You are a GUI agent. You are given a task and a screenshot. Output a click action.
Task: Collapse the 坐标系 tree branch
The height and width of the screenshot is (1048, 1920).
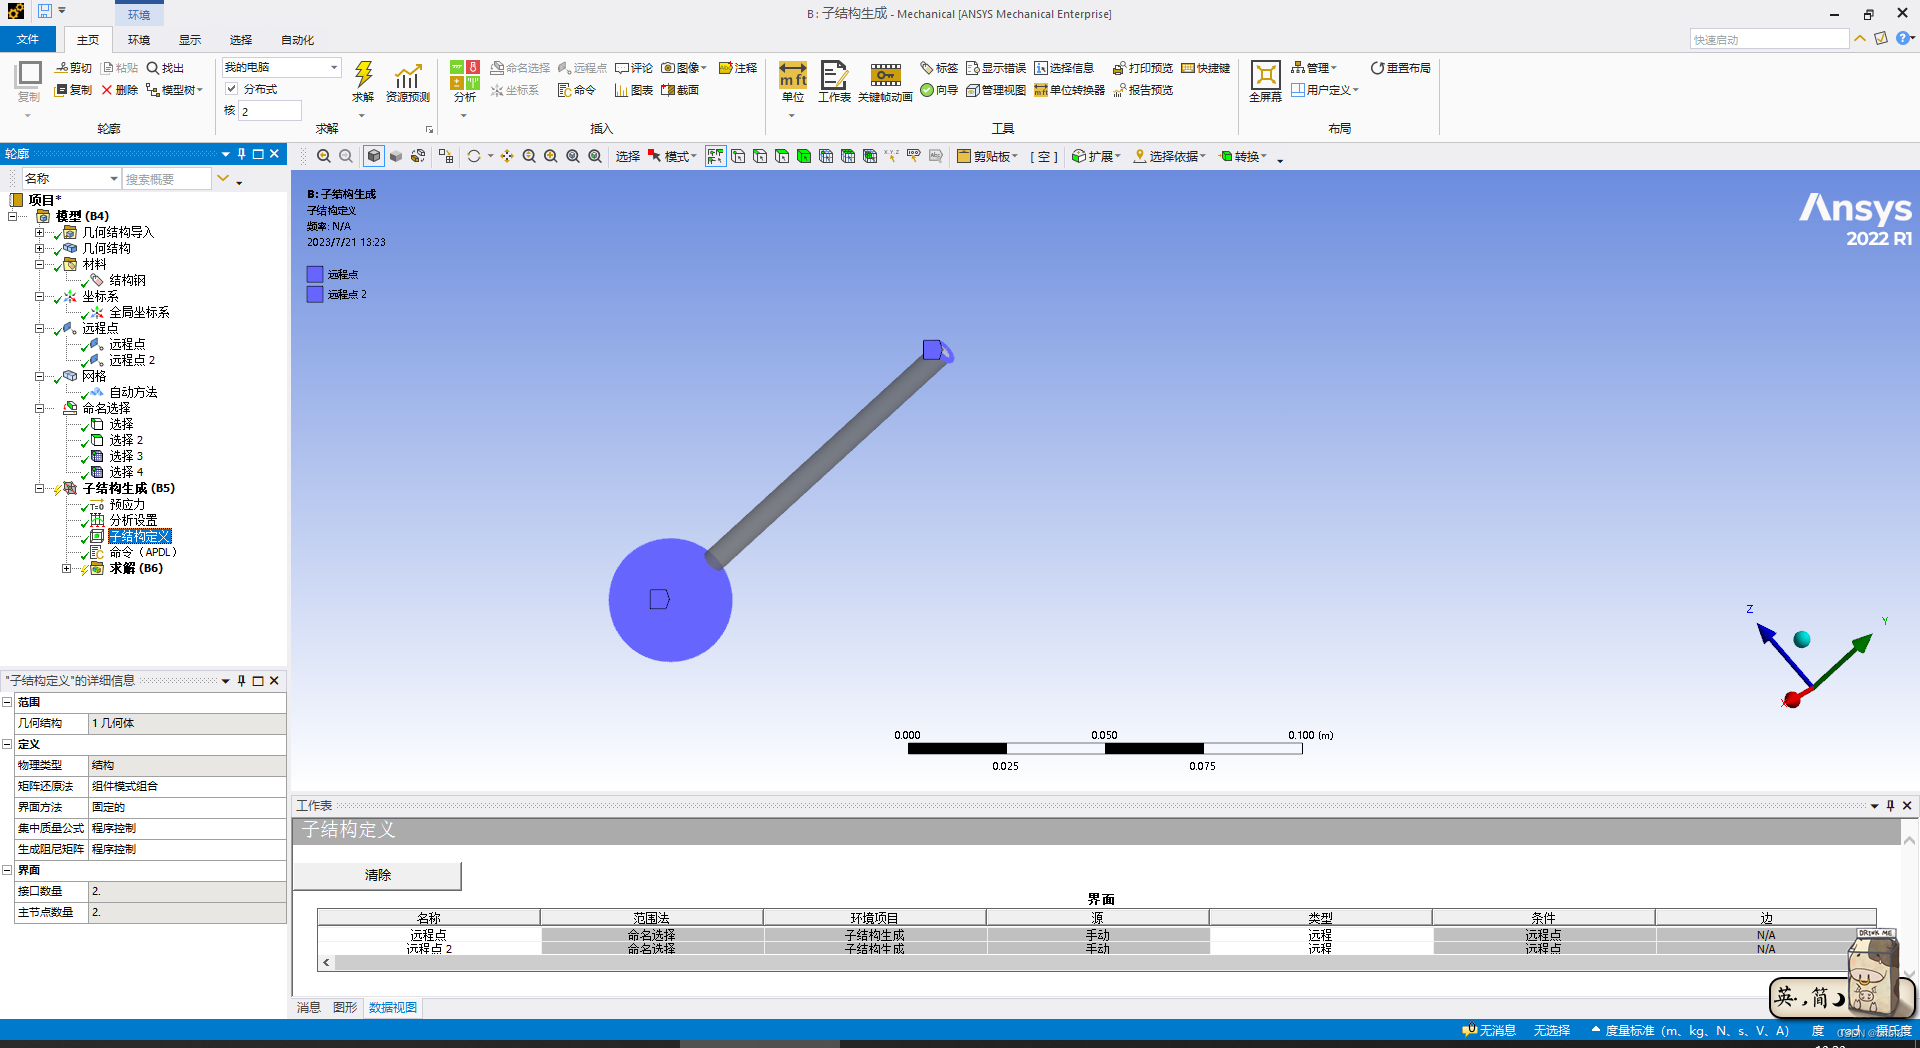pos(39,296)
